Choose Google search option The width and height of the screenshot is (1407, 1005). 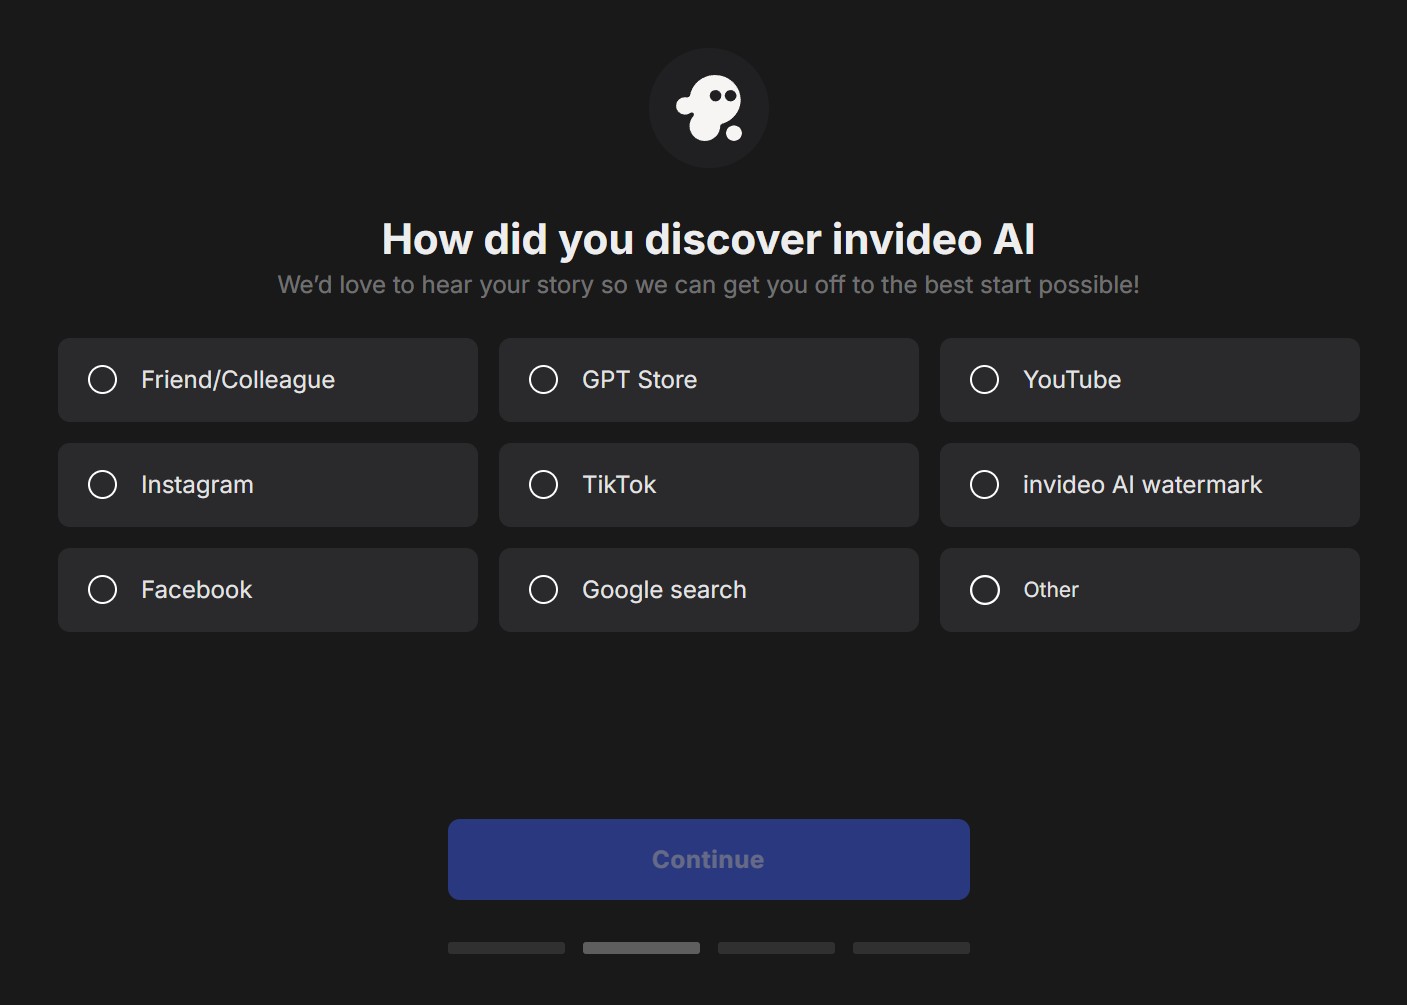pyautogui.click(x=708, y=590)
